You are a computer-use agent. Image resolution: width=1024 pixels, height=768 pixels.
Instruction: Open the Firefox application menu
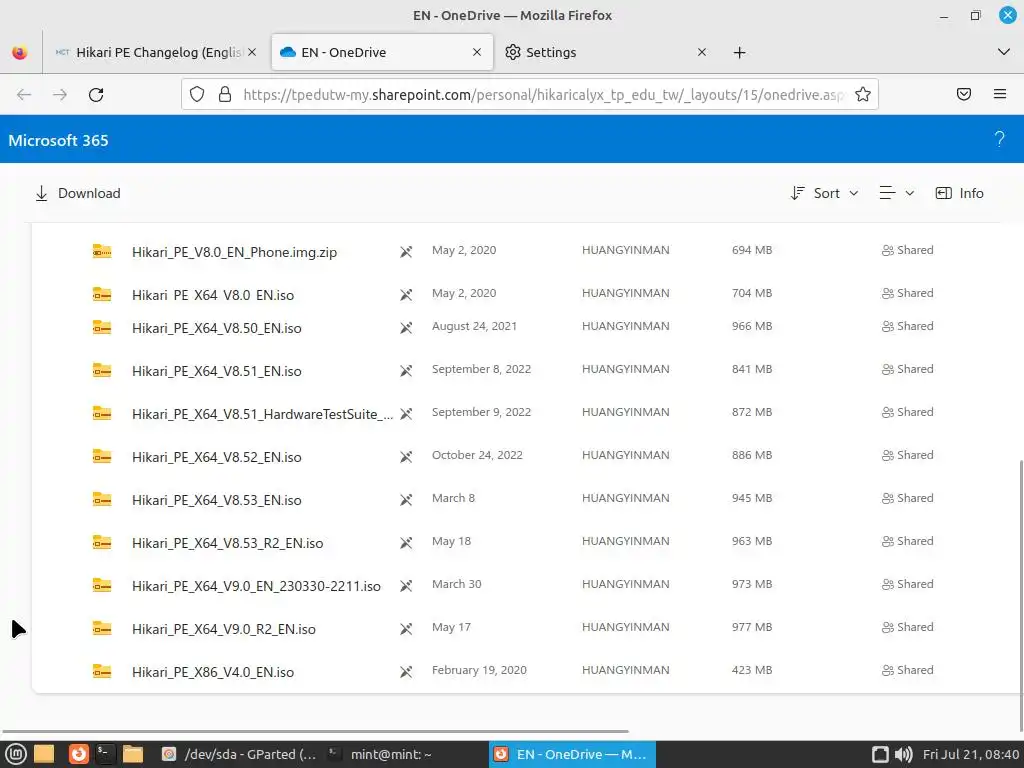tap(1000, 95)
